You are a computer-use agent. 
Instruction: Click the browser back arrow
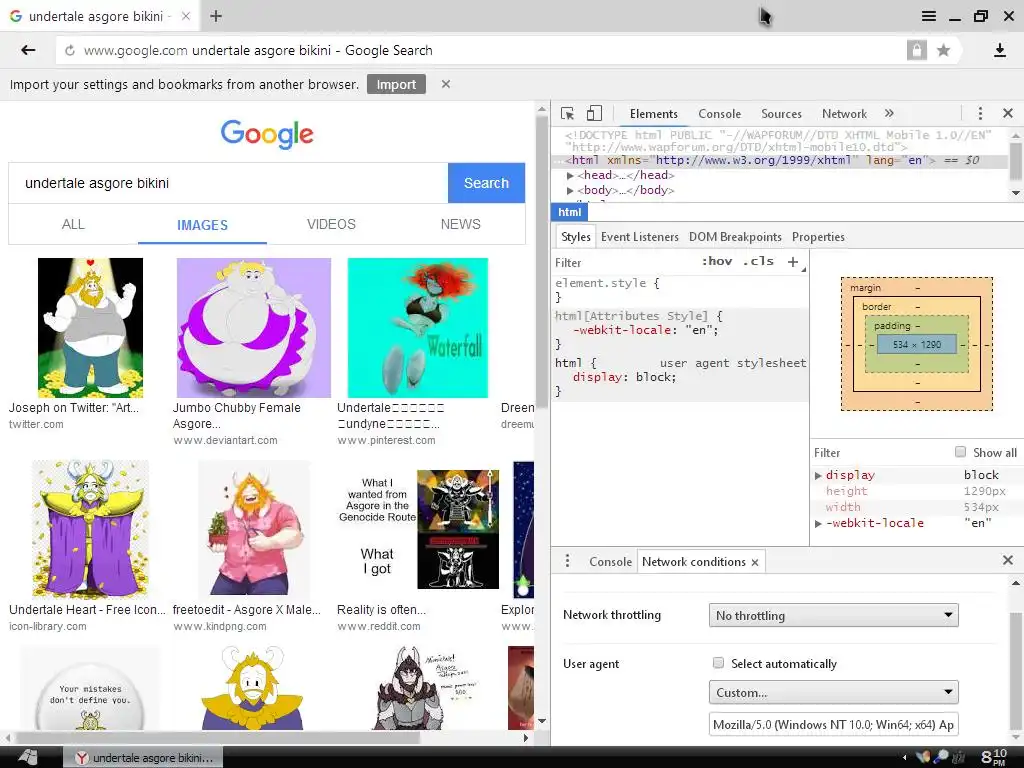click(x=27, y=50)
